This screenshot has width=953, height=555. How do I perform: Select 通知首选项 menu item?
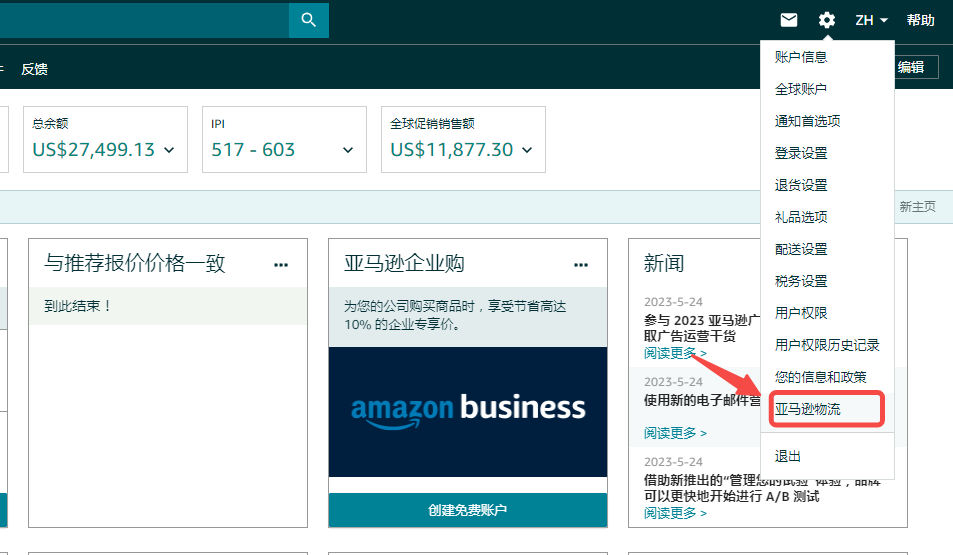point(808,121)
